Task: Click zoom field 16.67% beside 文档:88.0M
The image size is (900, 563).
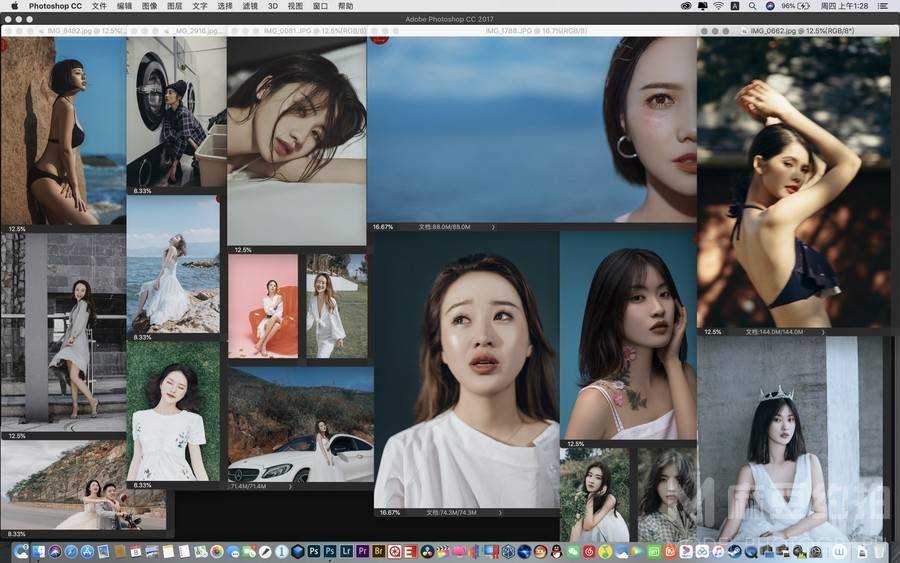Action: [383, 227]
